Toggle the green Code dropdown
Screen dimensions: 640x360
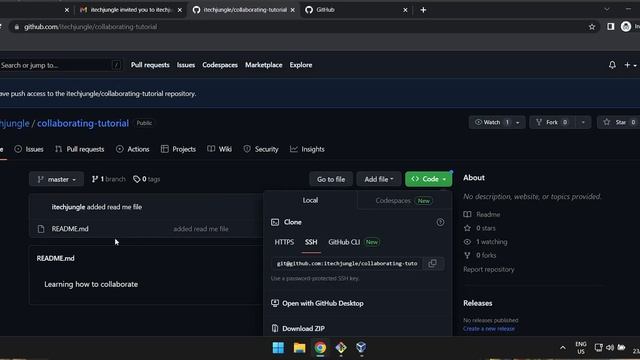click(x=429, y=179)
